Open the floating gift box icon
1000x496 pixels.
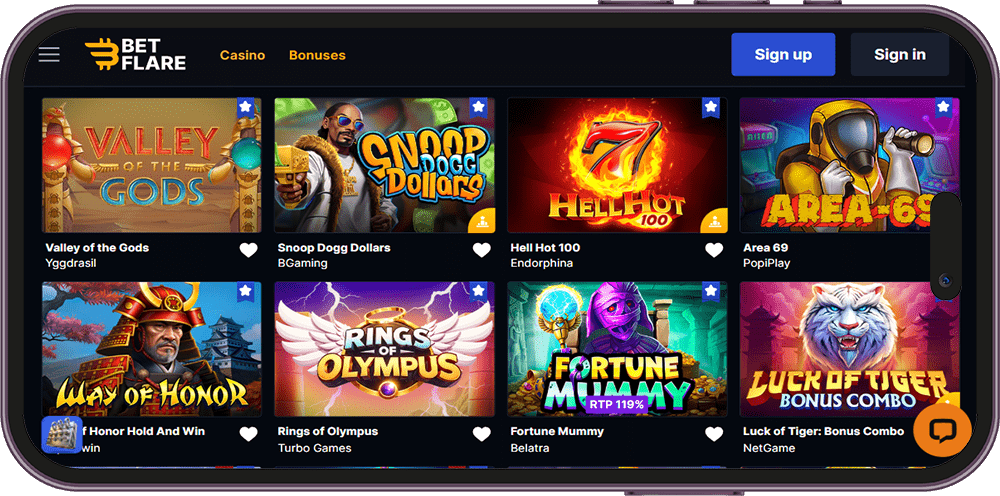coord(62,435)
